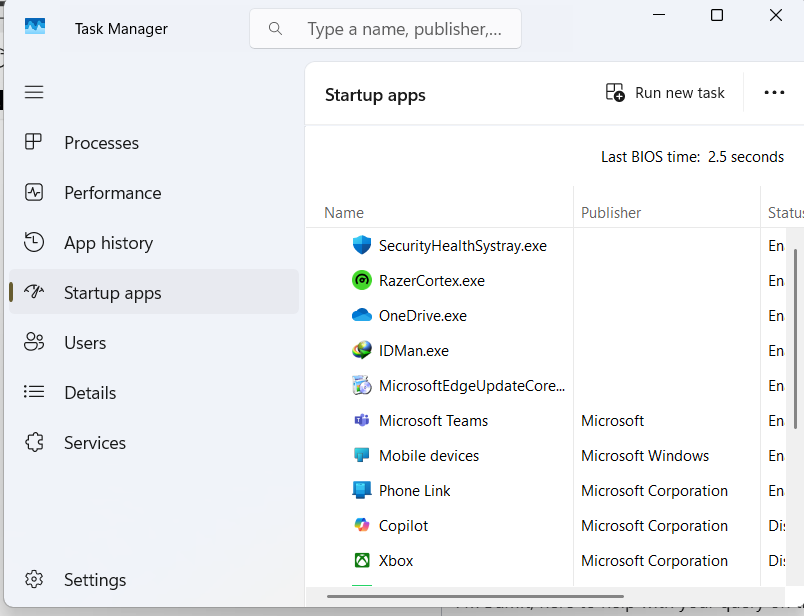Click the vertical scrollbar of the app list

(x=795, y=339)
